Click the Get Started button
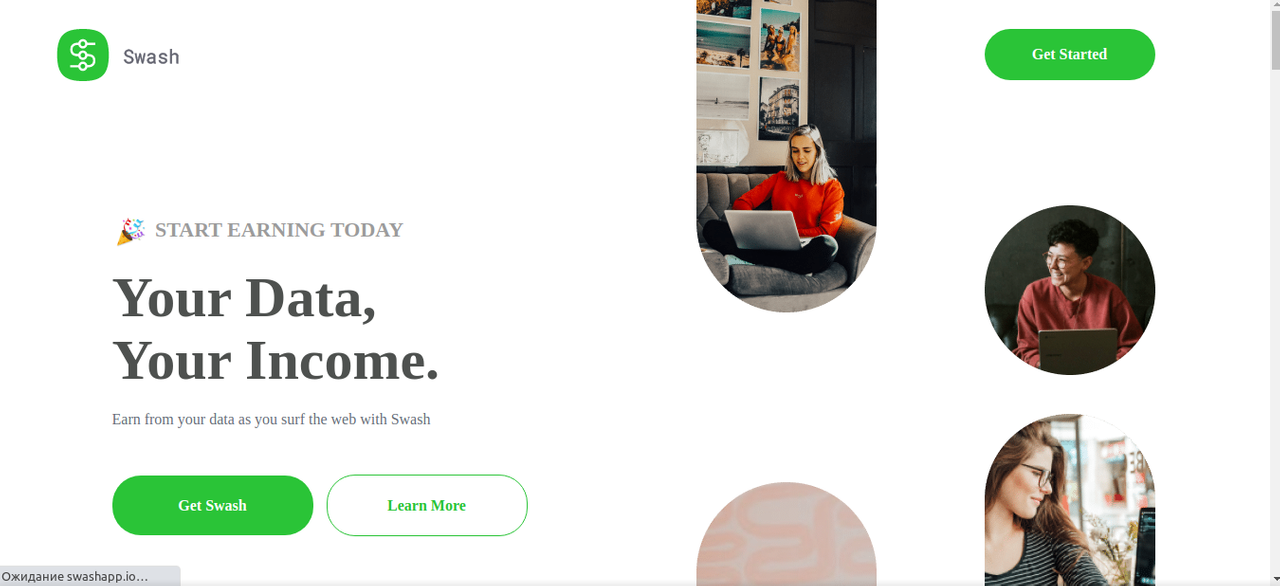1280x586 pixels. click(x=1069, y=54)
